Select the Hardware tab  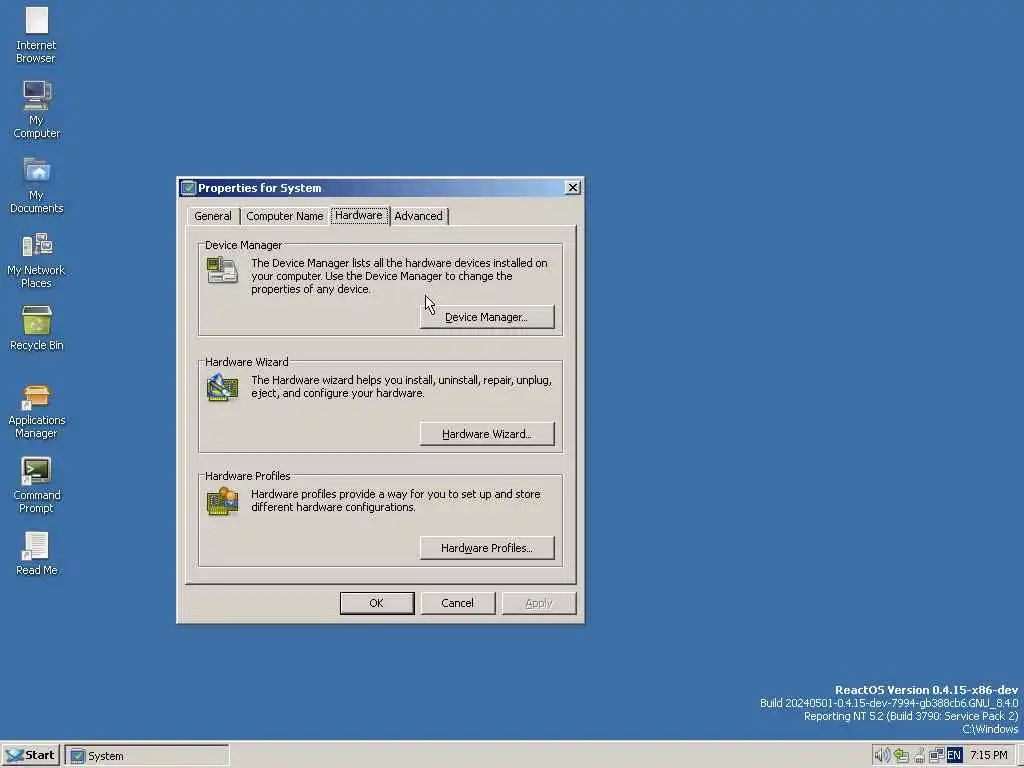coord(359,216)
